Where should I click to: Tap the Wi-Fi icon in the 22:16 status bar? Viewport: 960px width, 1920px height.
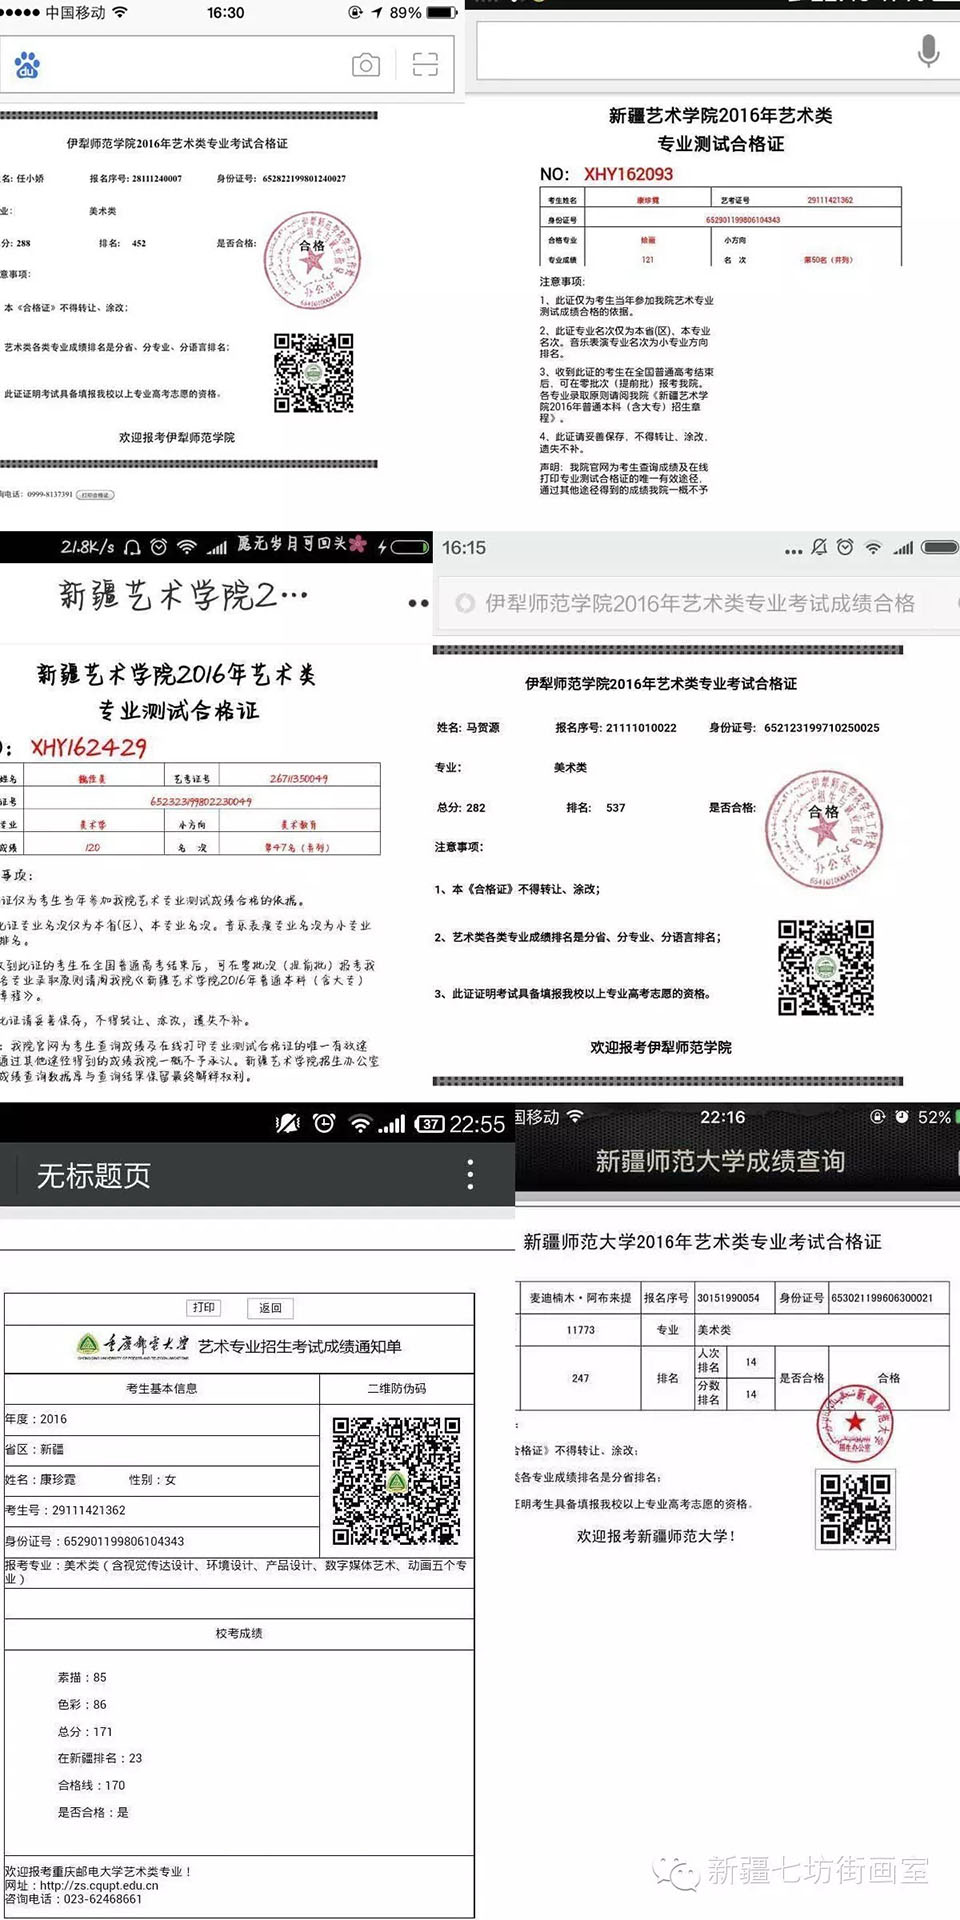pos(575,1117)
